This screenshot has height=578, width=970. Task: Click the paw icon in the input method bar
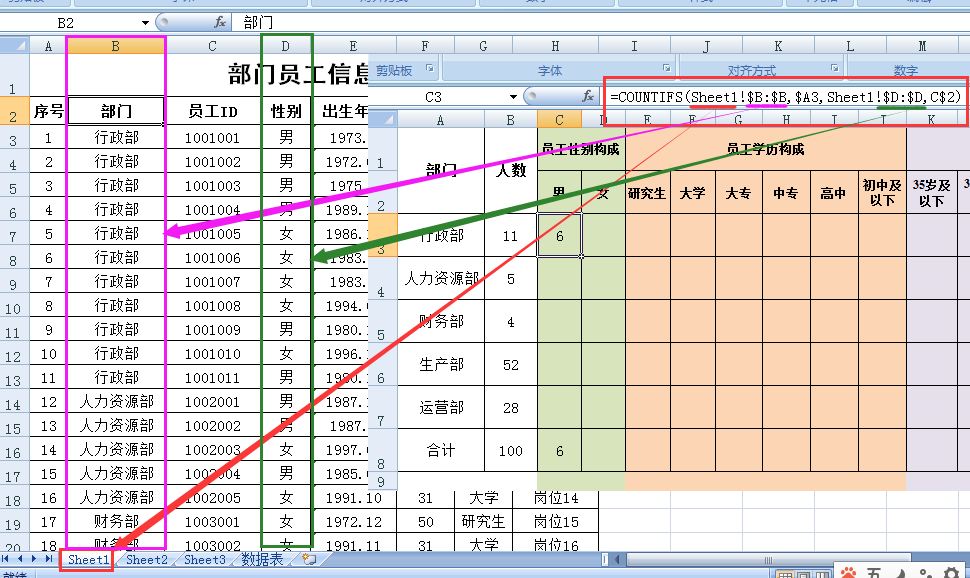point(848,573)
